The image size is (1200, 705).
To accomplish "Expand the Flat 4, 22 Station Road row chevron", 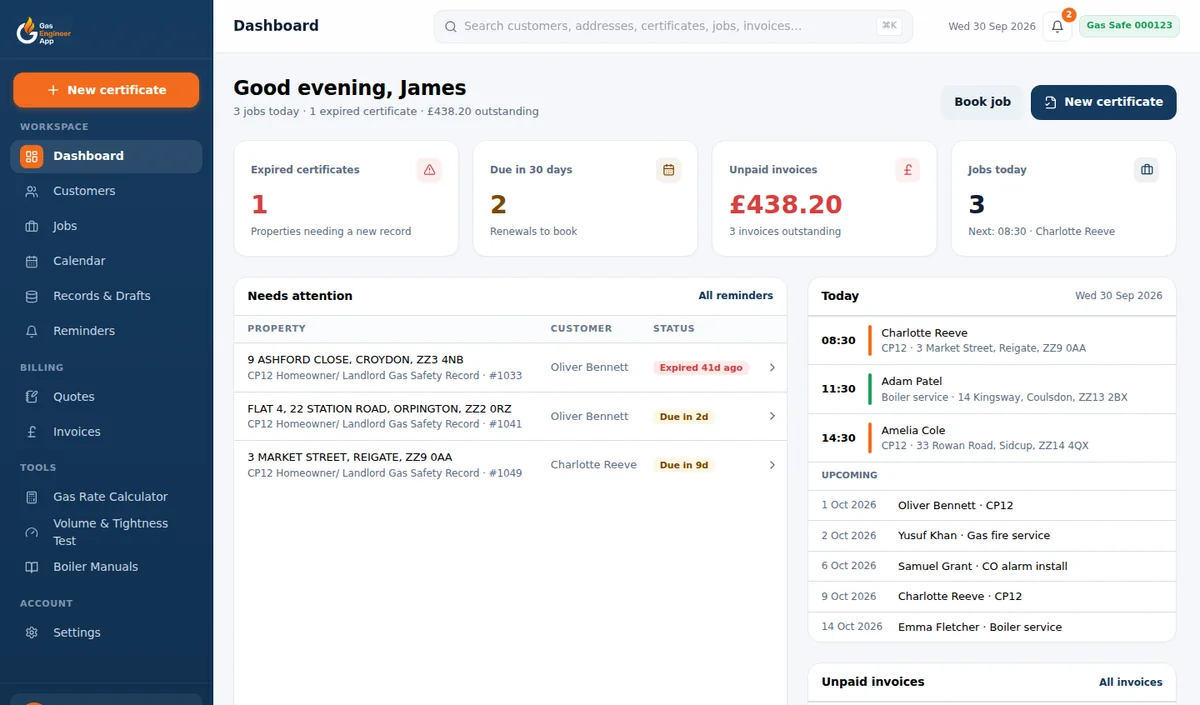I will click(x=772, y=416).
